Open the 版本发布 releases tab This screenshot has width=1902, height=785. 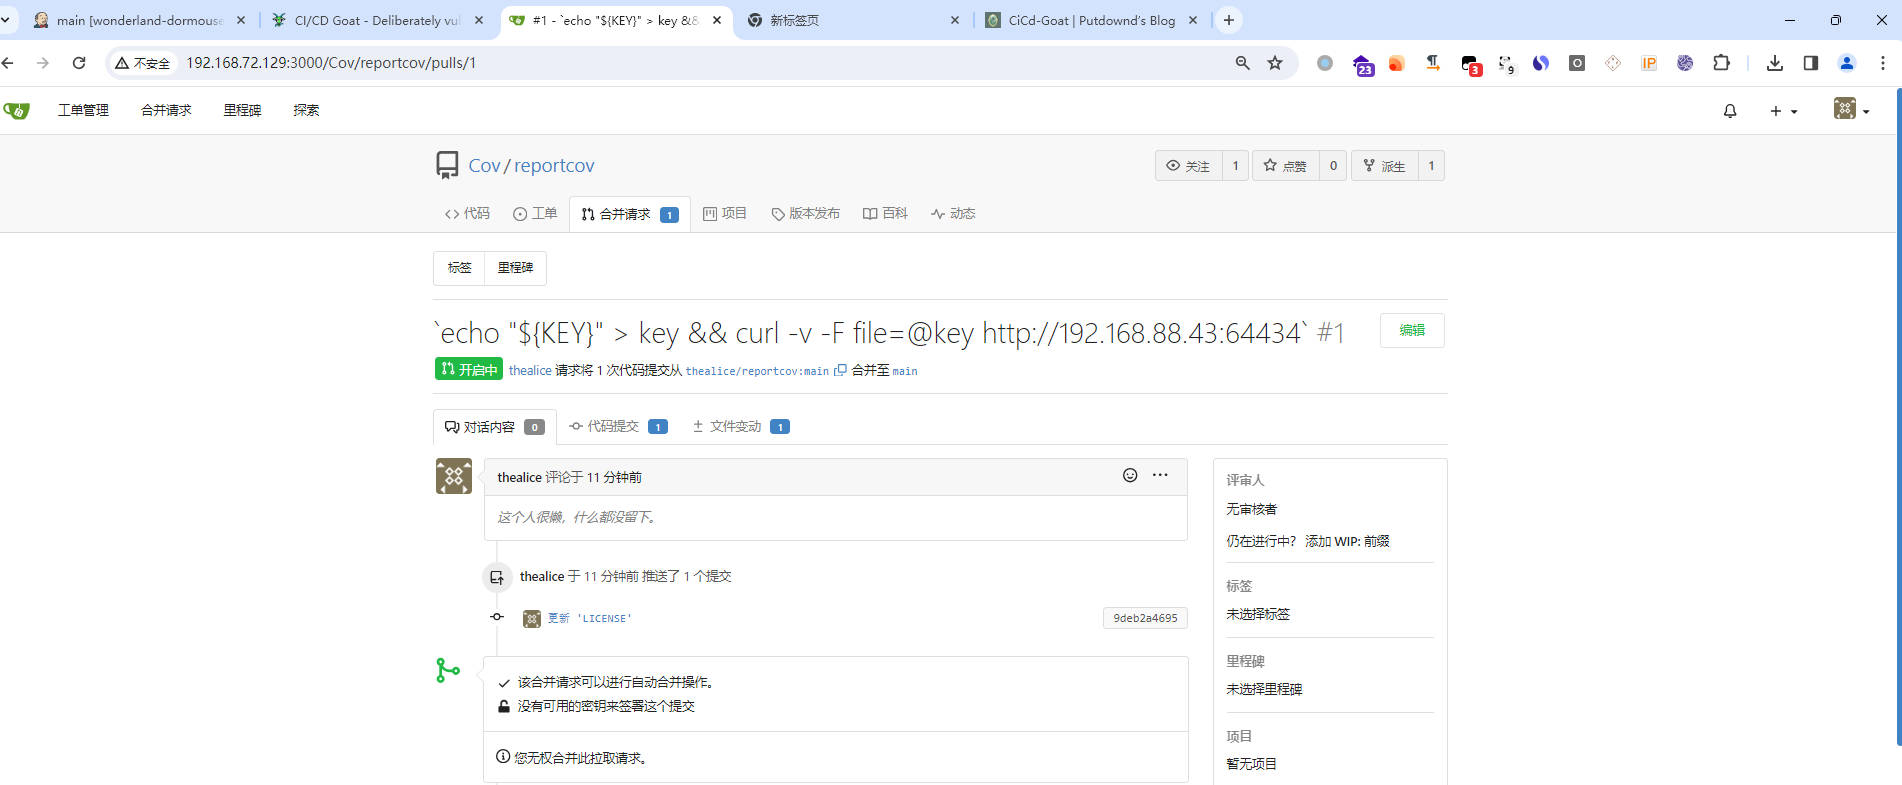pos(806,214)
